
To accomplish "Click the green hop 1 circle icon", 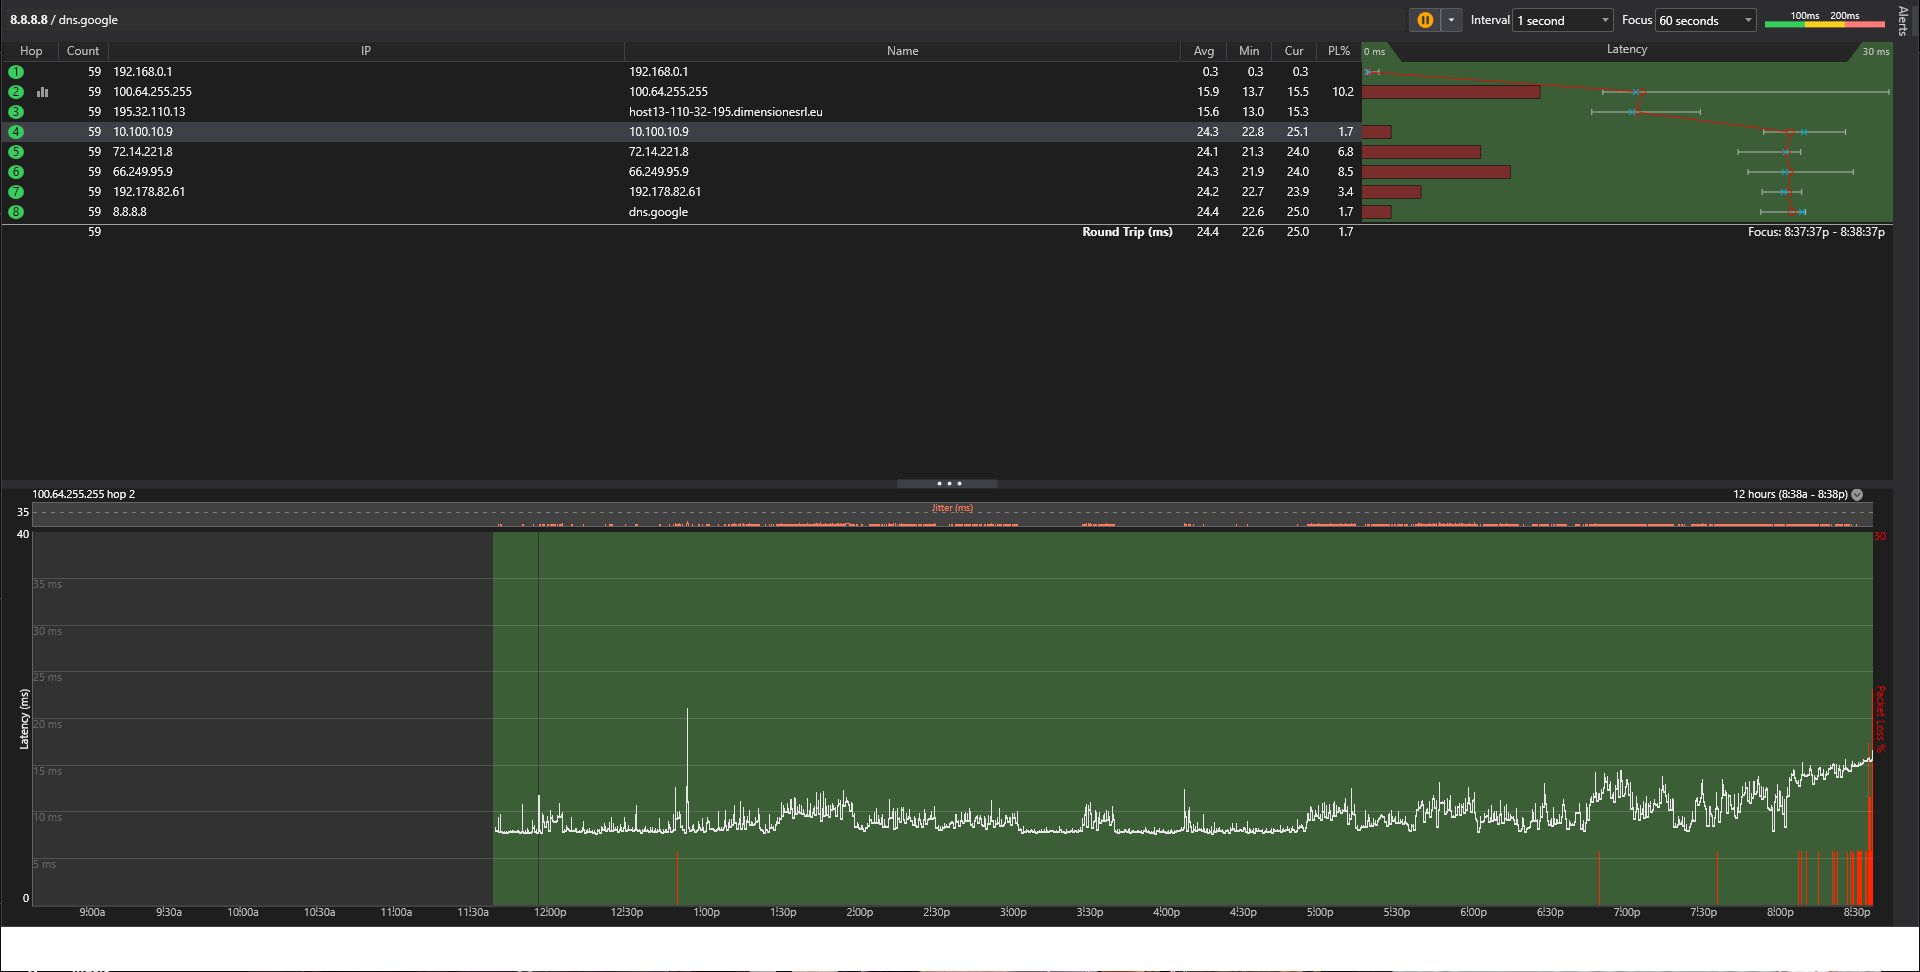I will 16,72.
